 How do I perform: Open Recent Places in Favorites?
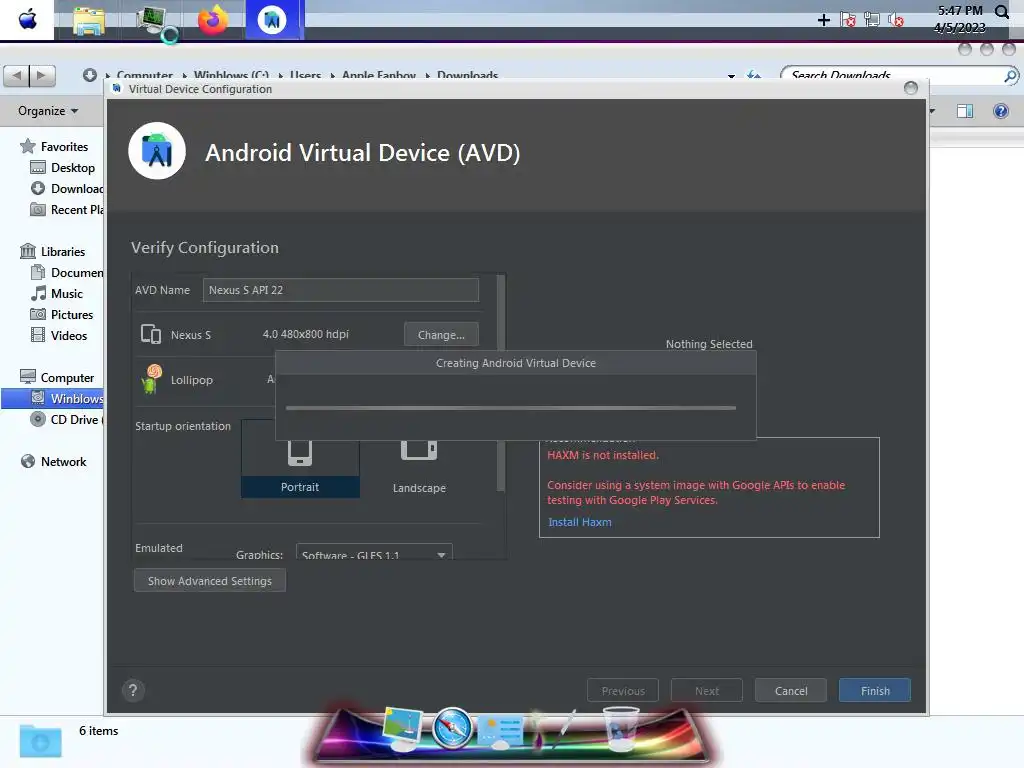pos(67,210)
